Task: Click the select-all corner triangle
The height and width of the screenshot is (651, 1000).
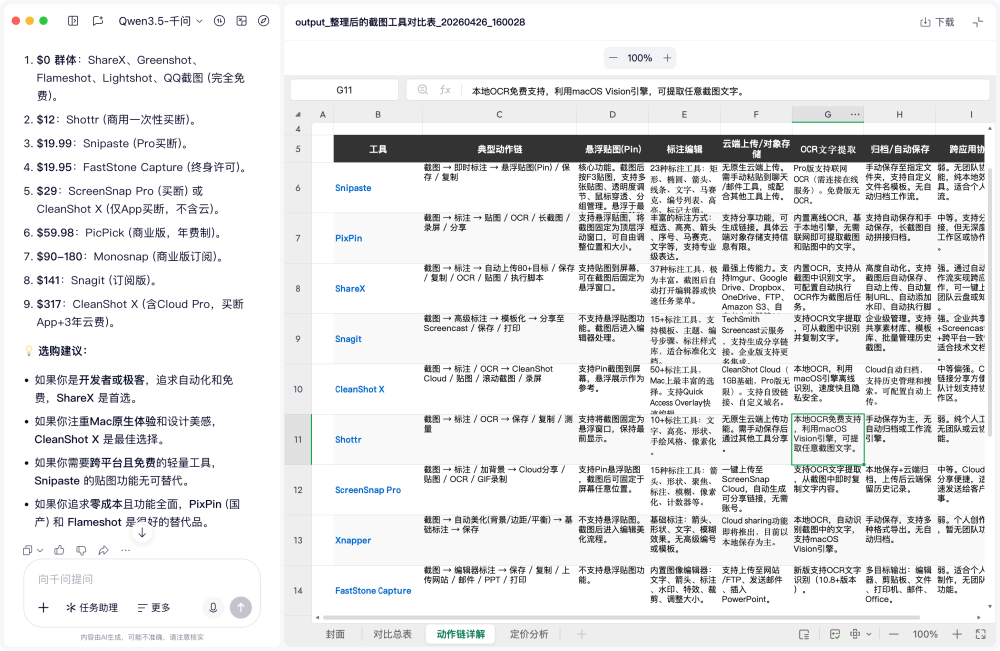Action: tap(298, 115)
